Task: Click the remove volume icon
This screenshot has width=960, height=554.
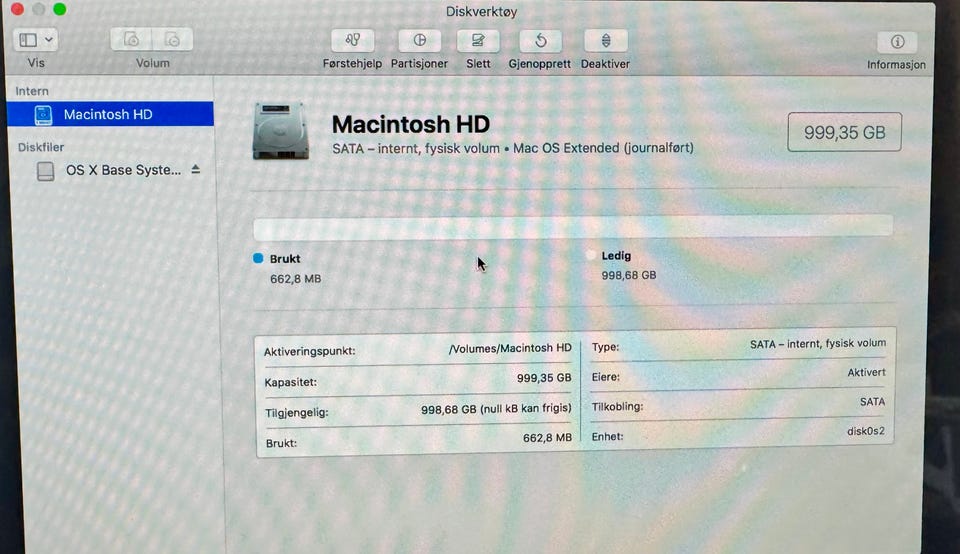Action: 173,40
